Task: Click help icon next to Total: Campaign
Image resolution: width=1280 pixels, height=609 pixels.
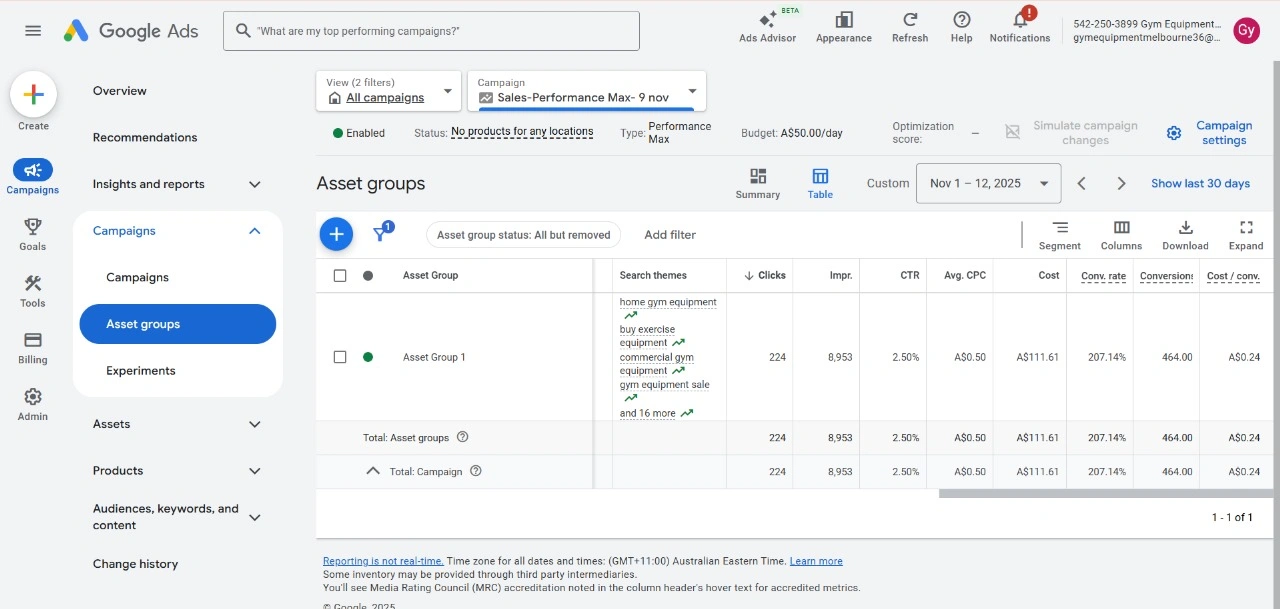Action: point(476,471)
